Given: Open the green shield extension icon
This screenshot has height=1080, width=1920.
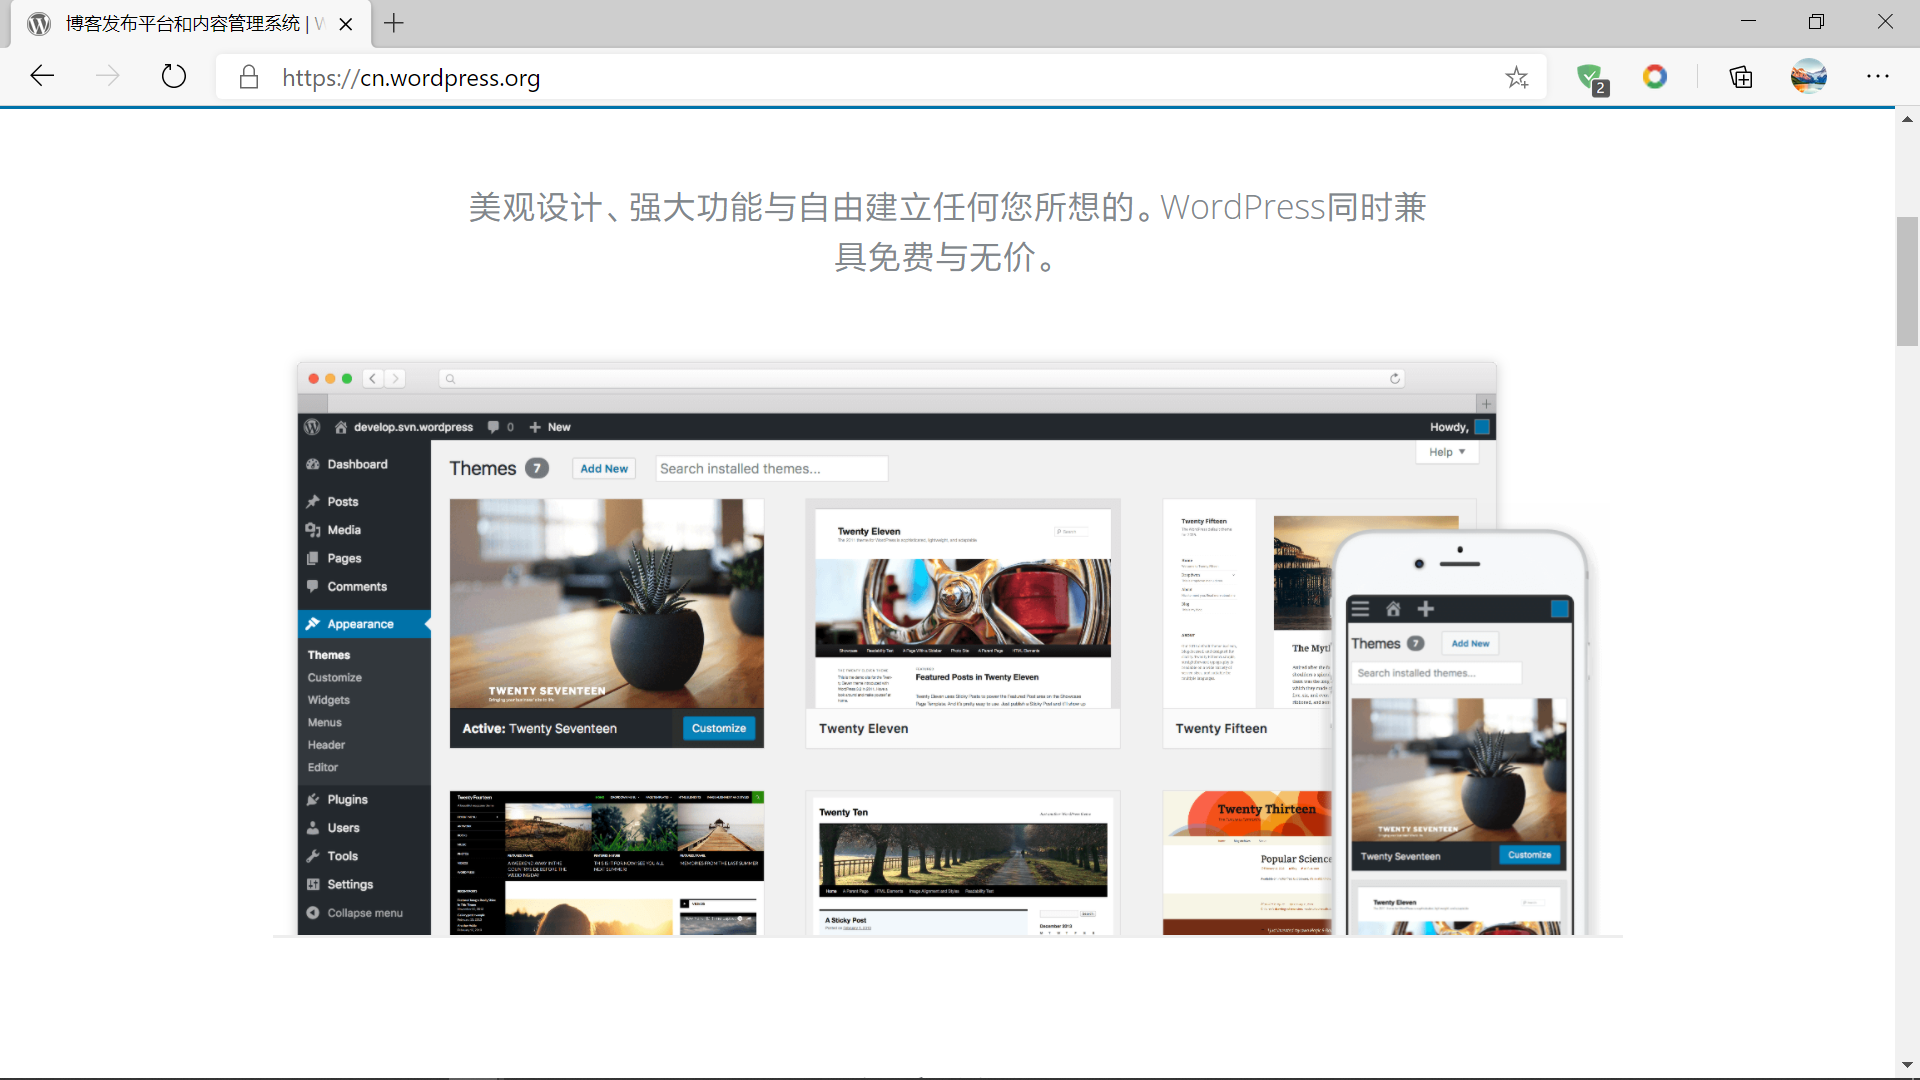Looking at the screenshot, I should pyautogui.click(x=1590, y=77).
